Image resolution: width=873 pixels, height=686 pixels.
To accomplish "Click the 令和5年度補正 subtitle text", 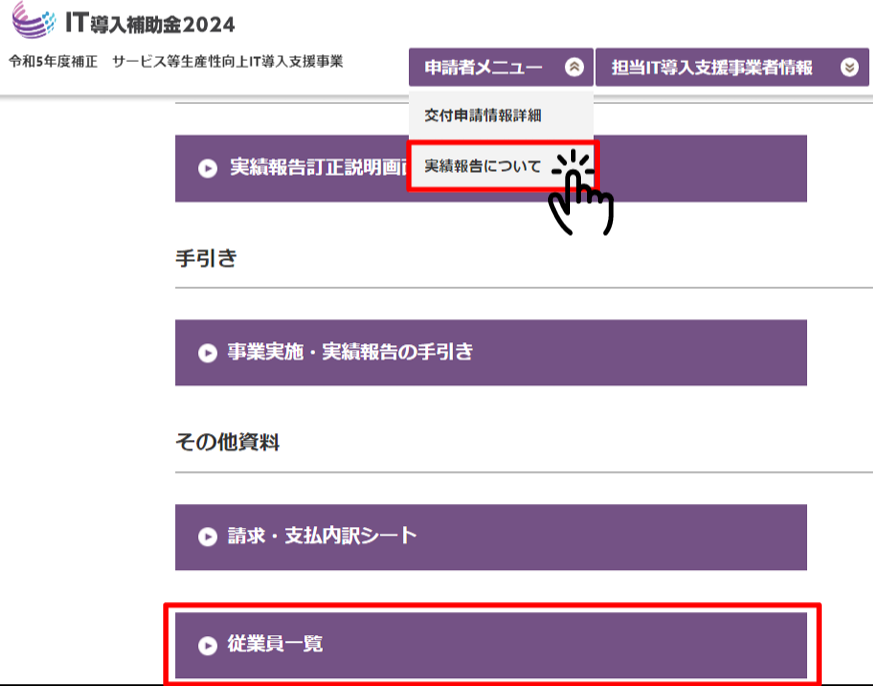I will [x=53, y=62].
